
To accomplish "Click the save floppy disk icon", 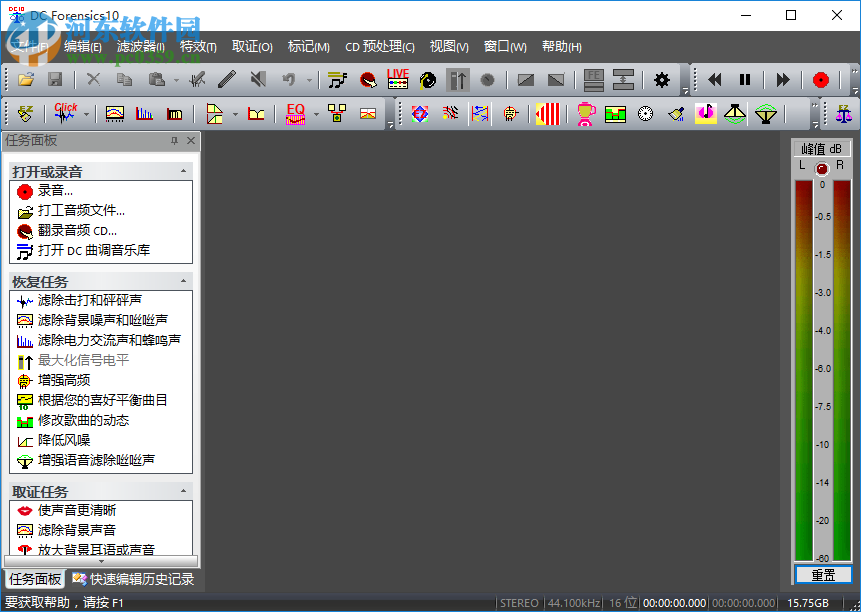I will coord(55,80).
